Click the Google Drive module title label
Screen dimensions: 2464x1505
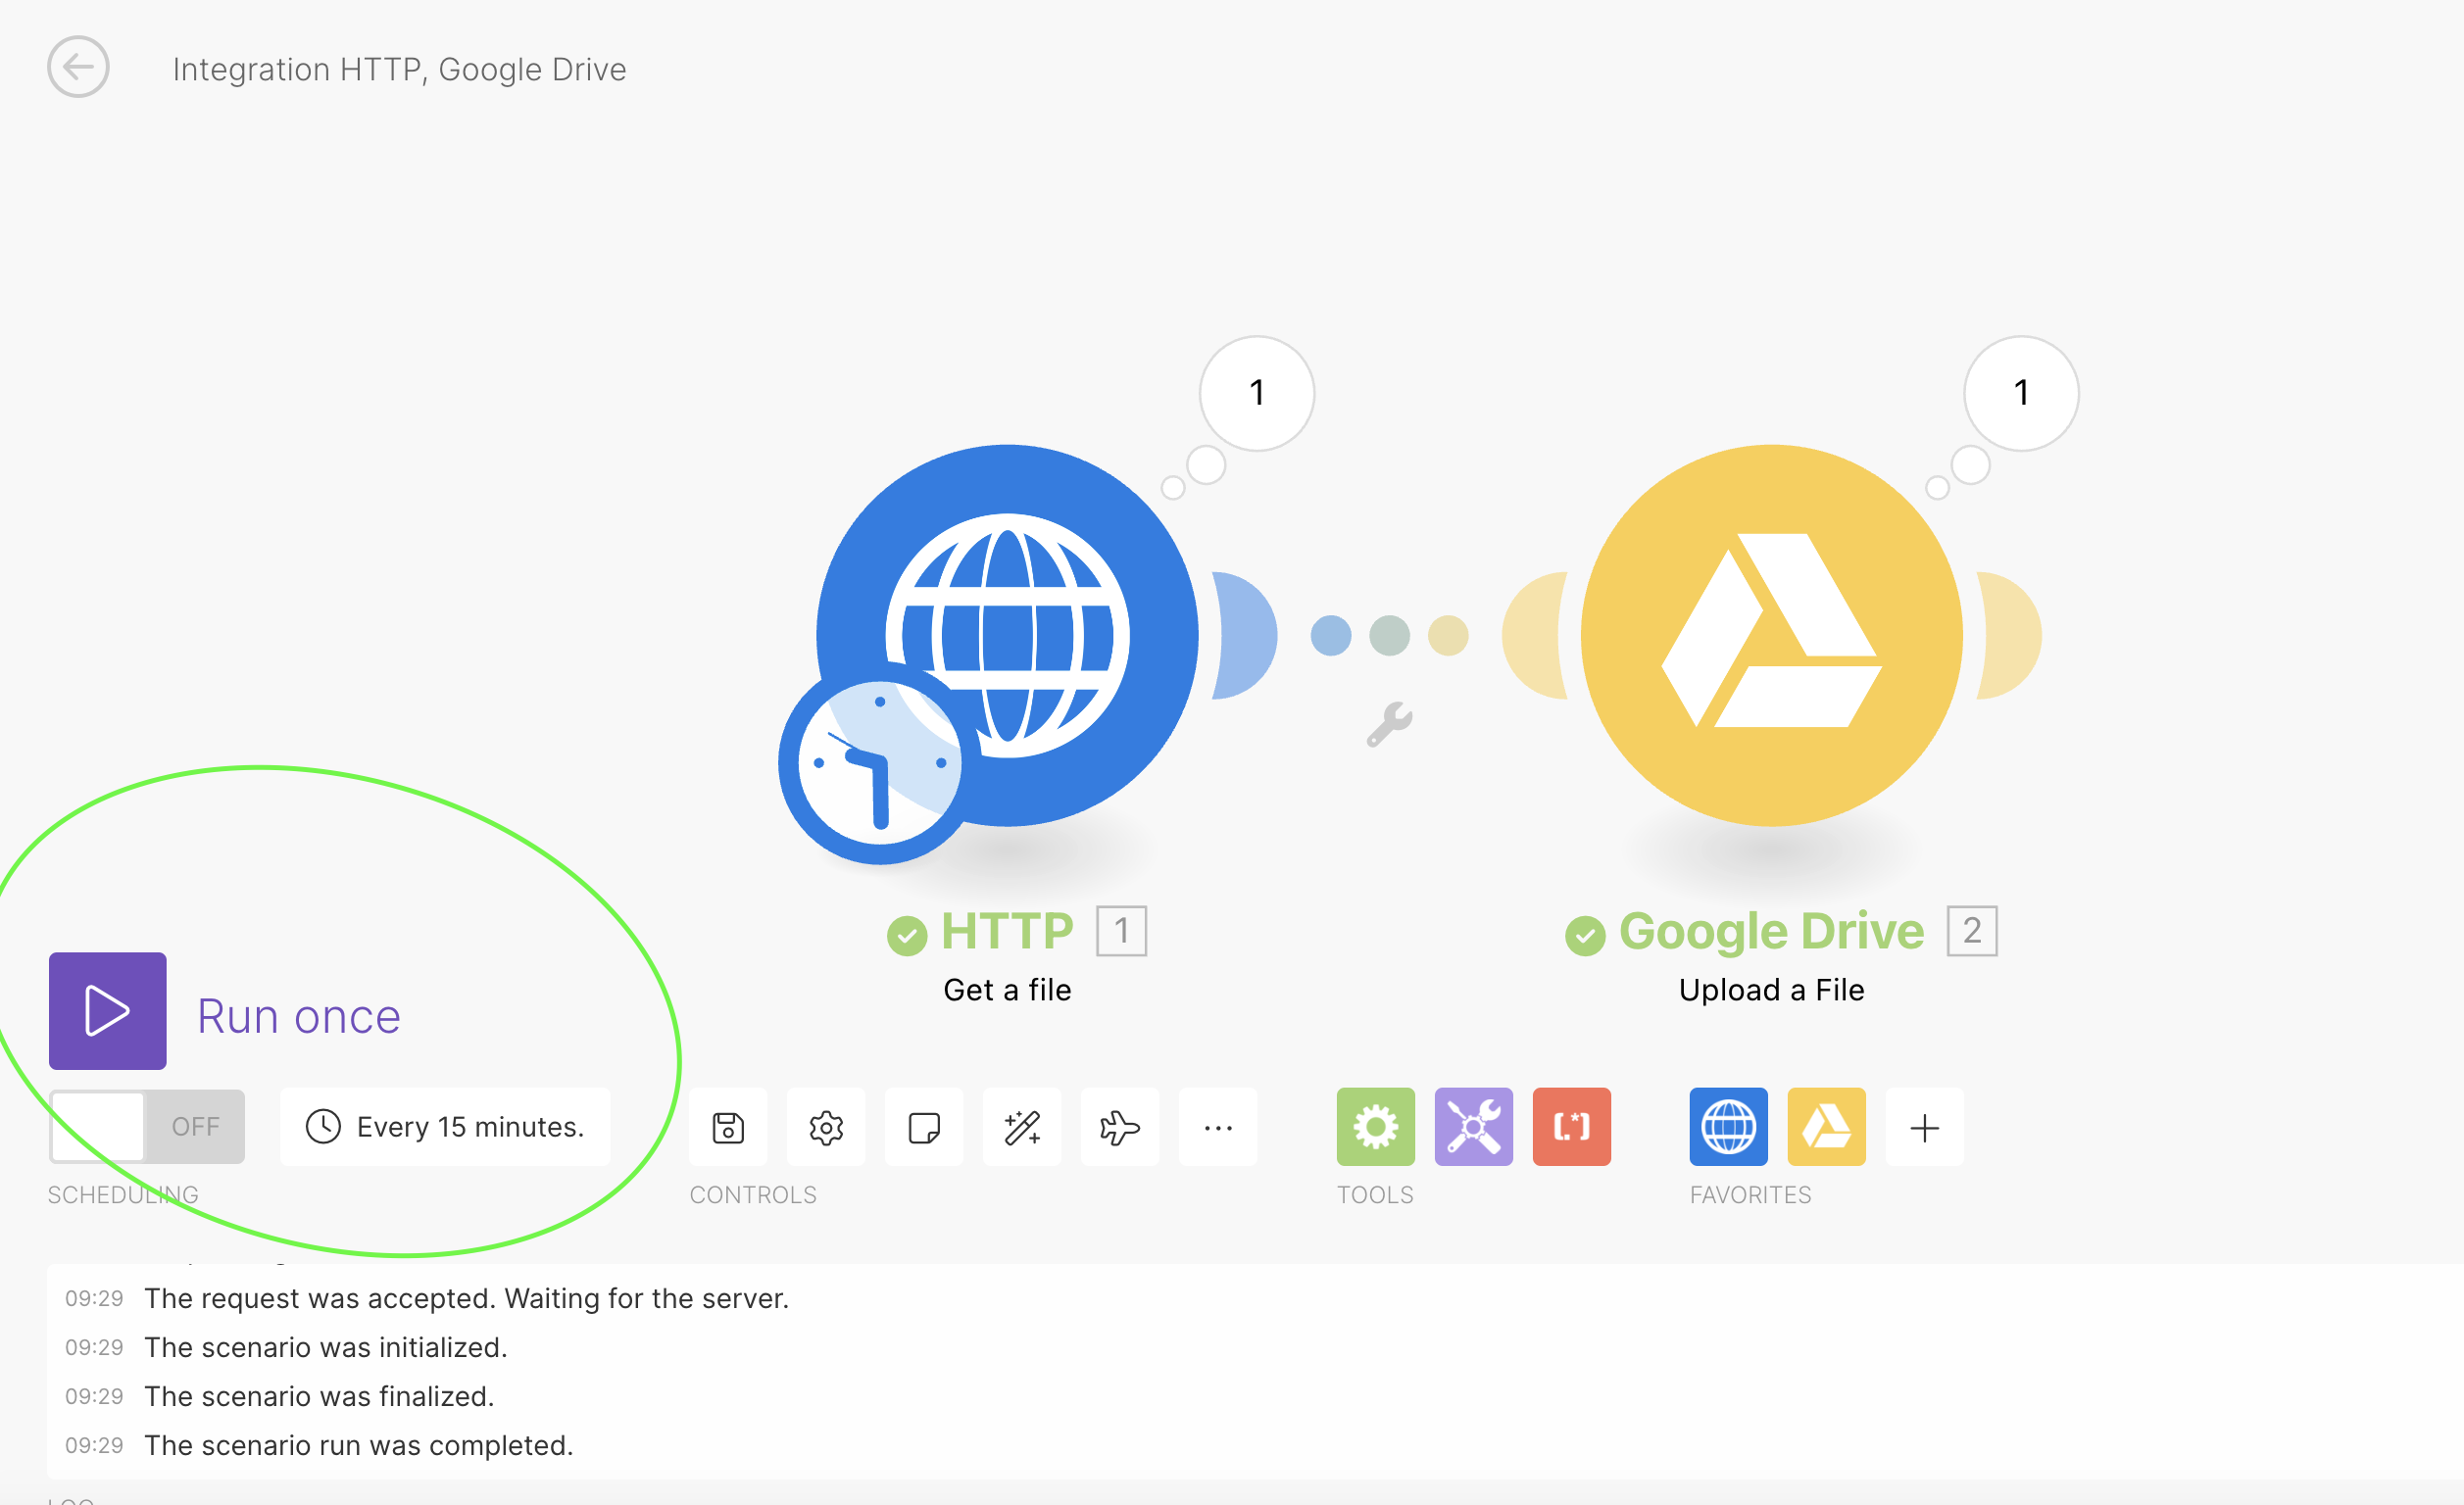point(1771,931)
